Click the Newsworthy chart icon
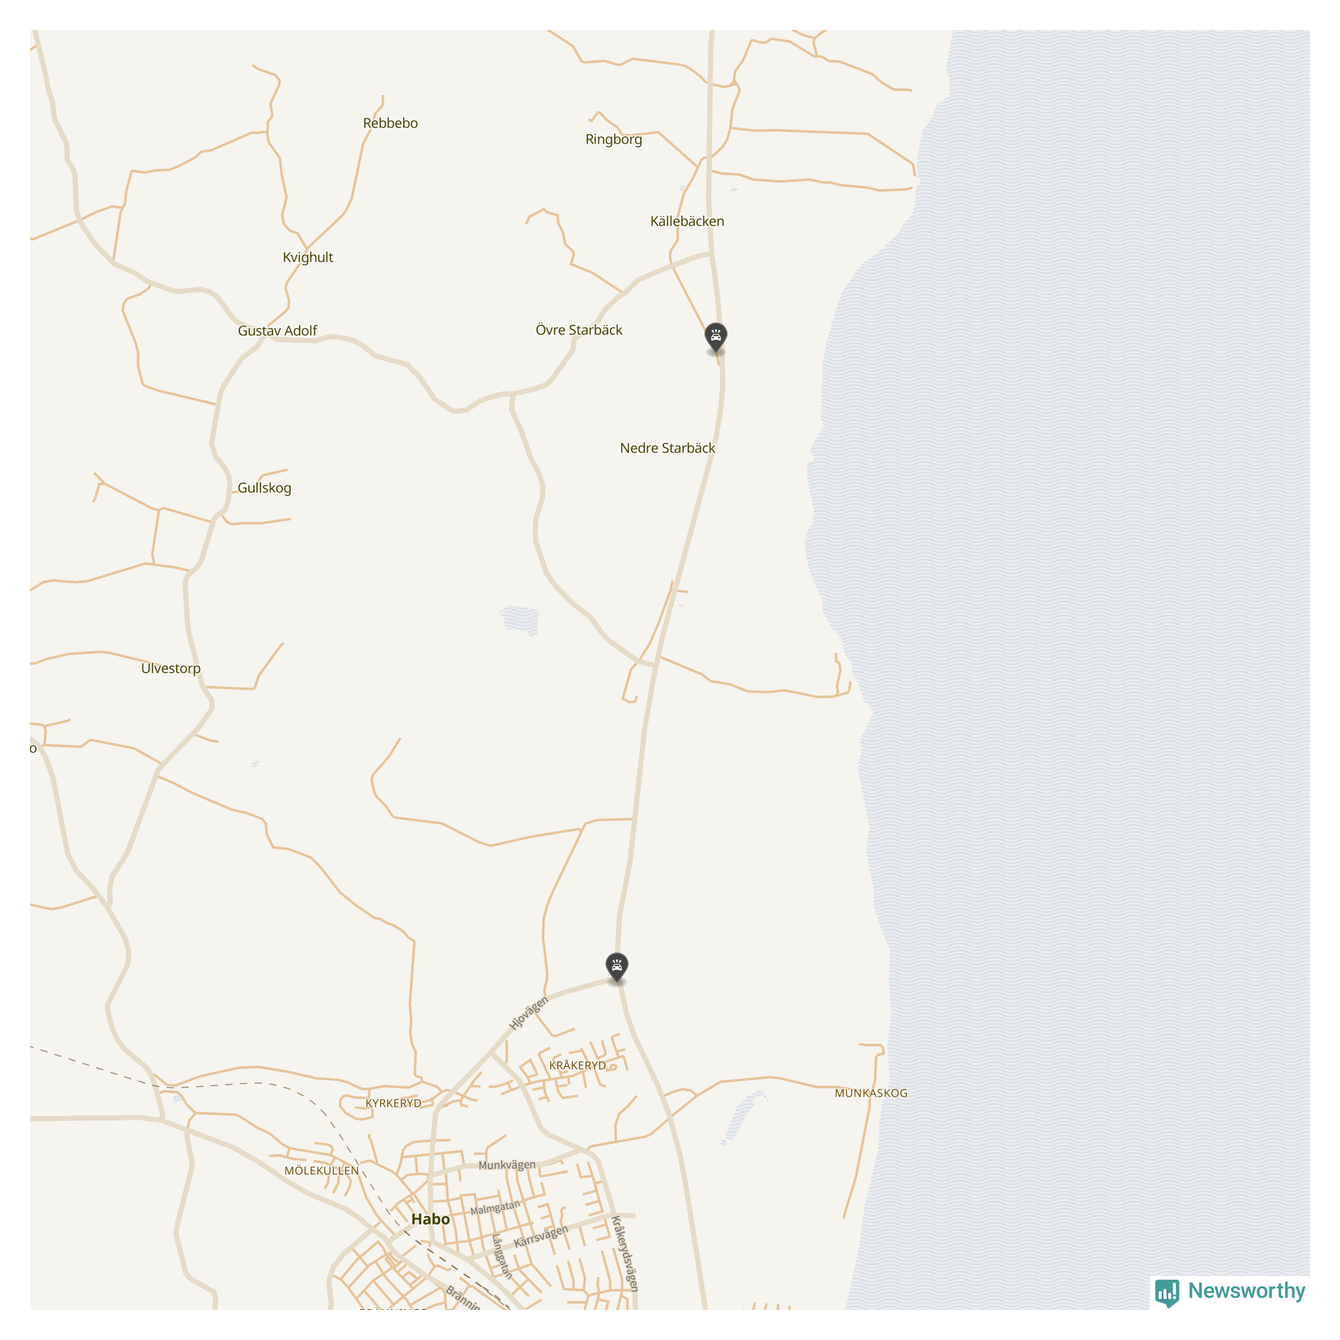 1167,1292
